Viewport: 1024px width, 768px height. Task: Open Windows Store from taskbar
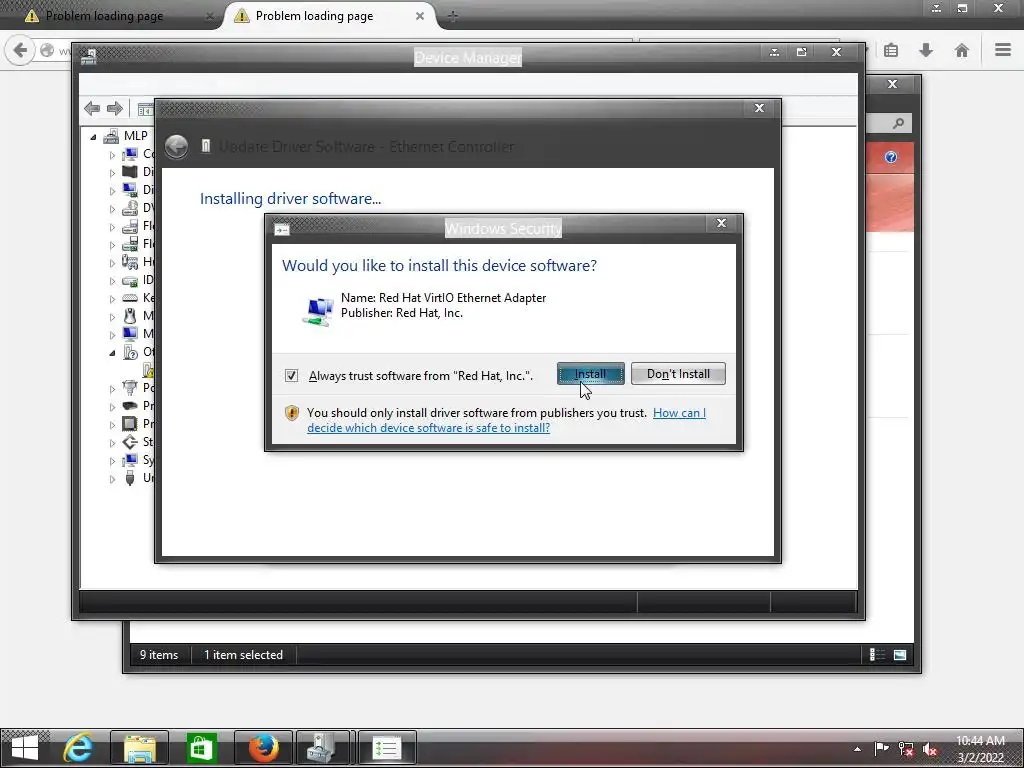201,748
